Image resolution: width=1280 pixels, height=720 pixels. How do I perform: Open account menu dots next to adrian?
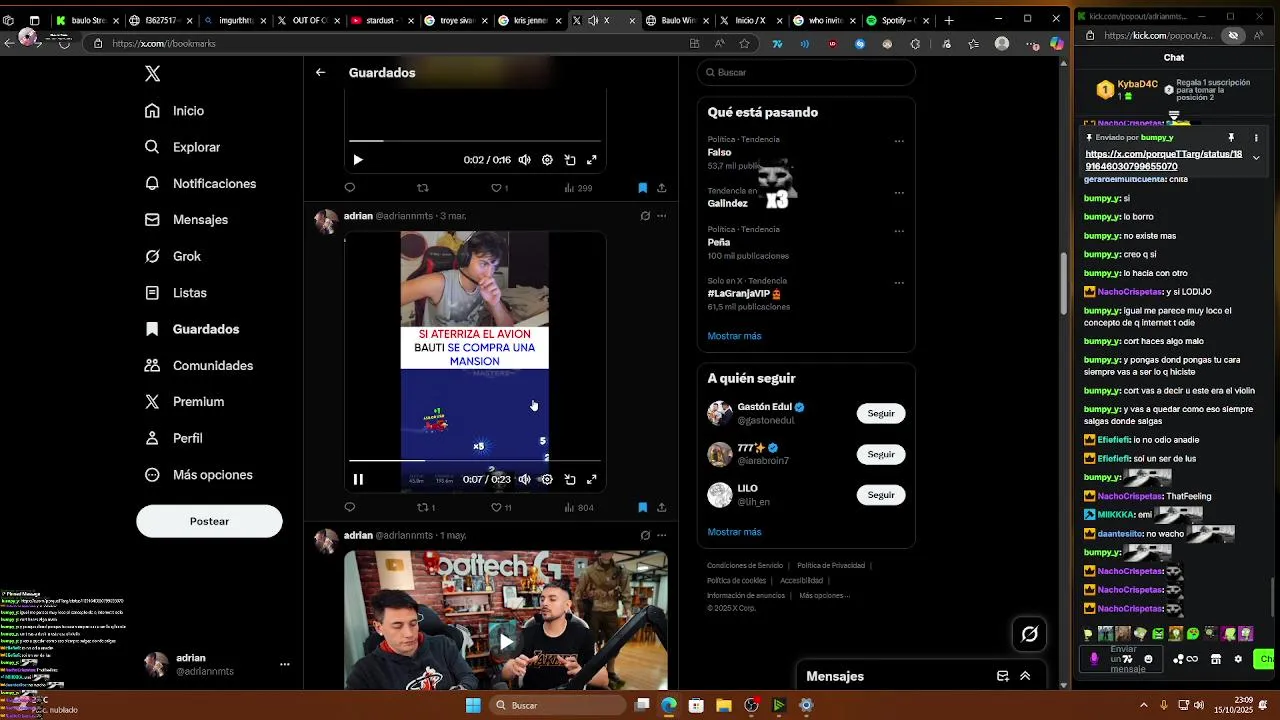(284, 664)
